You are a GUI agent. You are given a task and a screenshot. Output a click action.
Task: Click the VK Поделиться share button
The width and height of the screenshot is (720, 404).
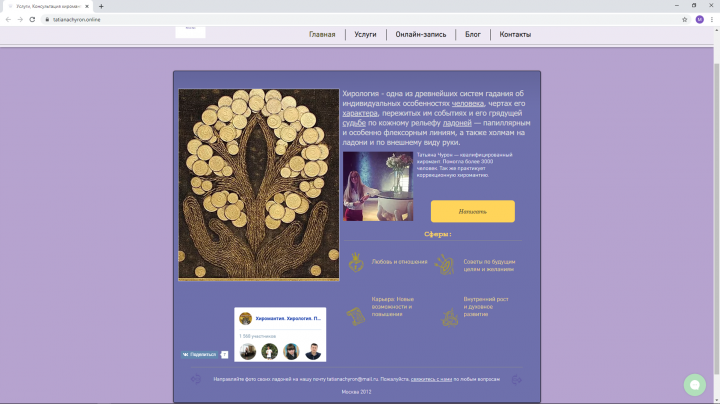(x=199, y=354)
